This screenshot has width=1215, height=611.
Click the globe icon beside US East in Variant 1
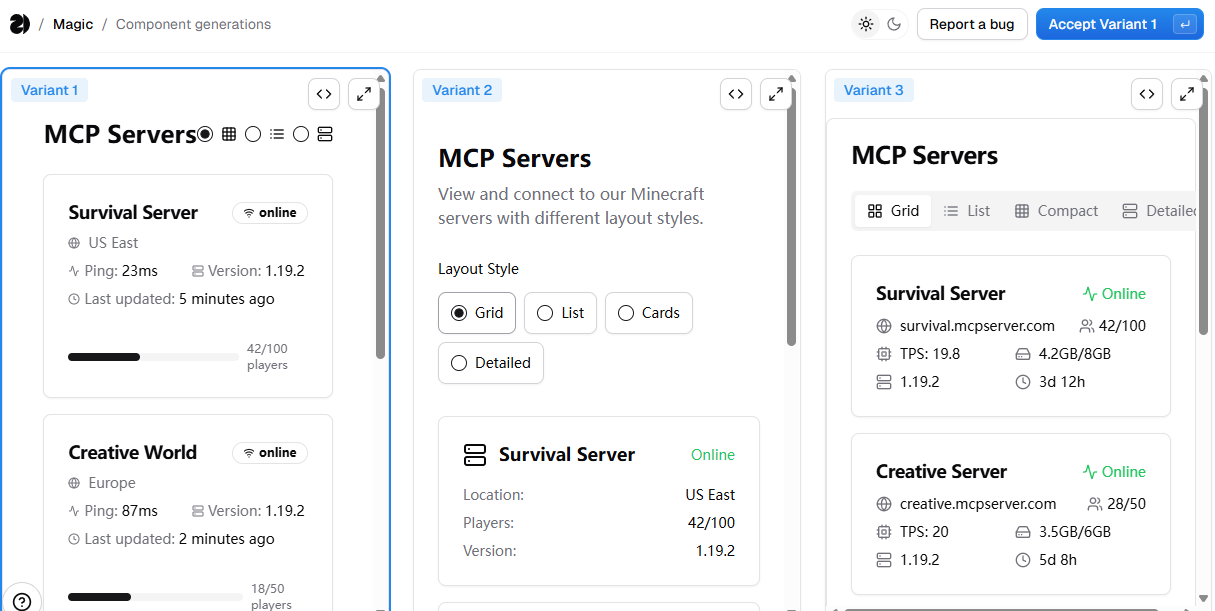click(x=74, y=243)
